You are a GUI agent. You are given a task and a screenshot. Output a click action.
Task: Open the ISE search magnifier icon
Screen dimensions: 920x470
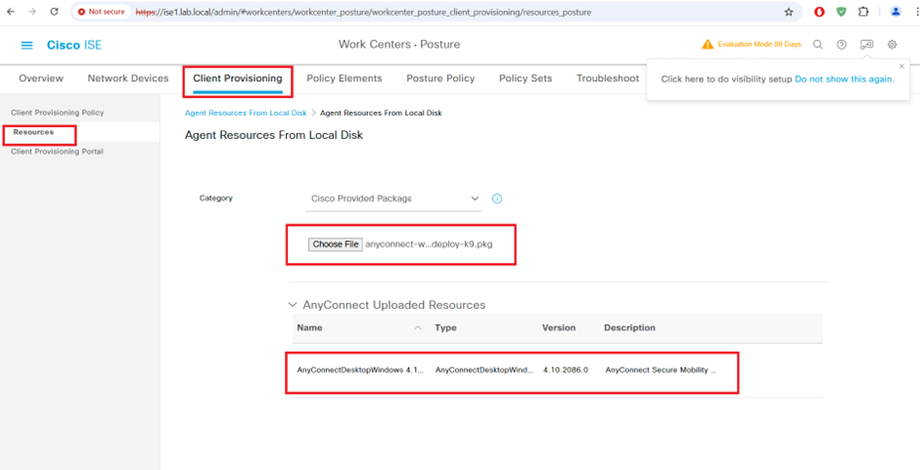tap(817, 45)
